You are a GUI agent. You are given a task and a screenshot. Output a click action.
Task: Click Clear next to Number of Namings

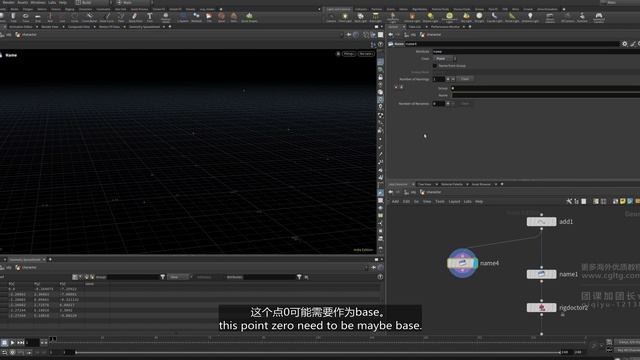click(465, 79)
